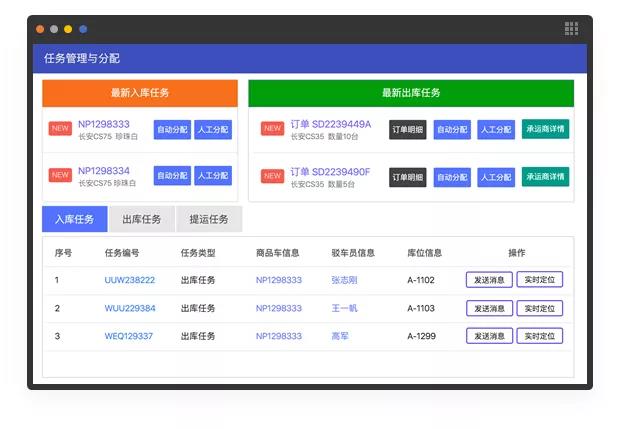Click the blue dot in title bar

(x=83, y=30)
